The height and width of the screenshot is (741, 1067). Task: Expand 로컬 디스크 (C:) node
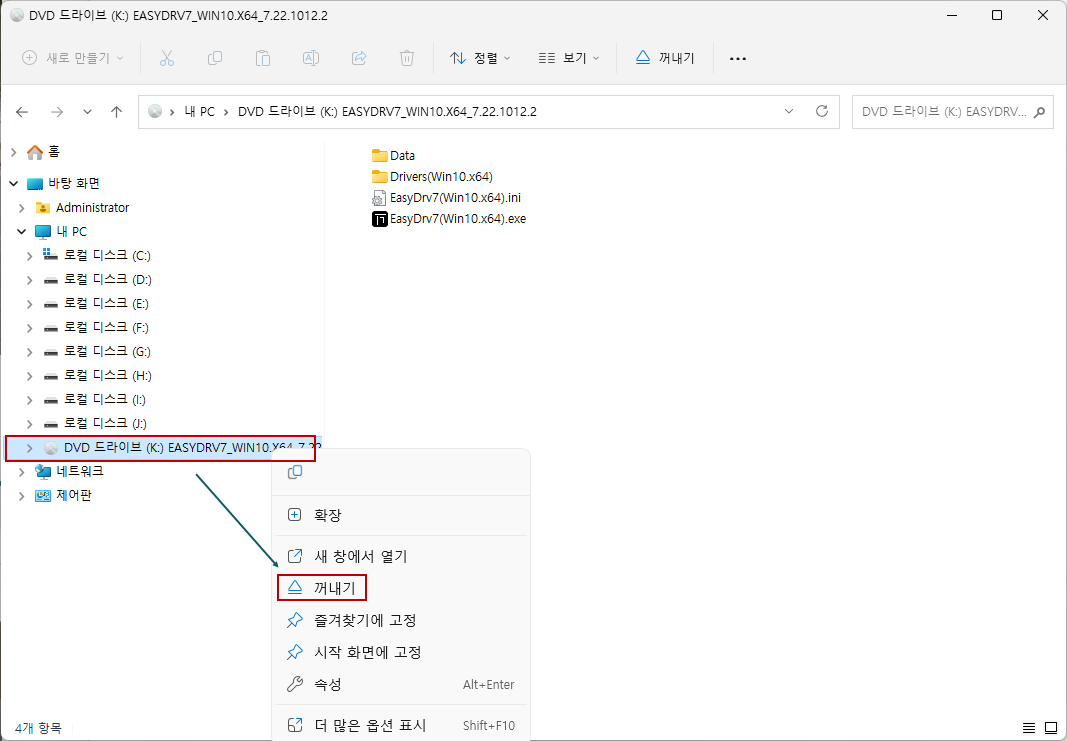[29, 256]
